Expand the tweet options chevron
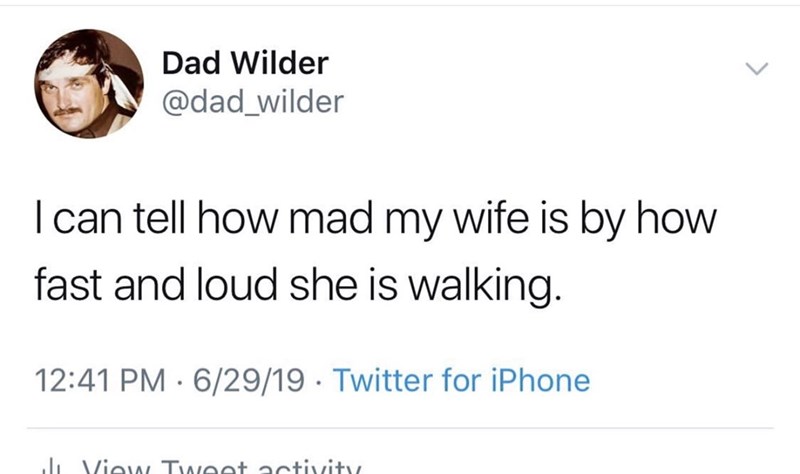 click(x=757, y=68)
